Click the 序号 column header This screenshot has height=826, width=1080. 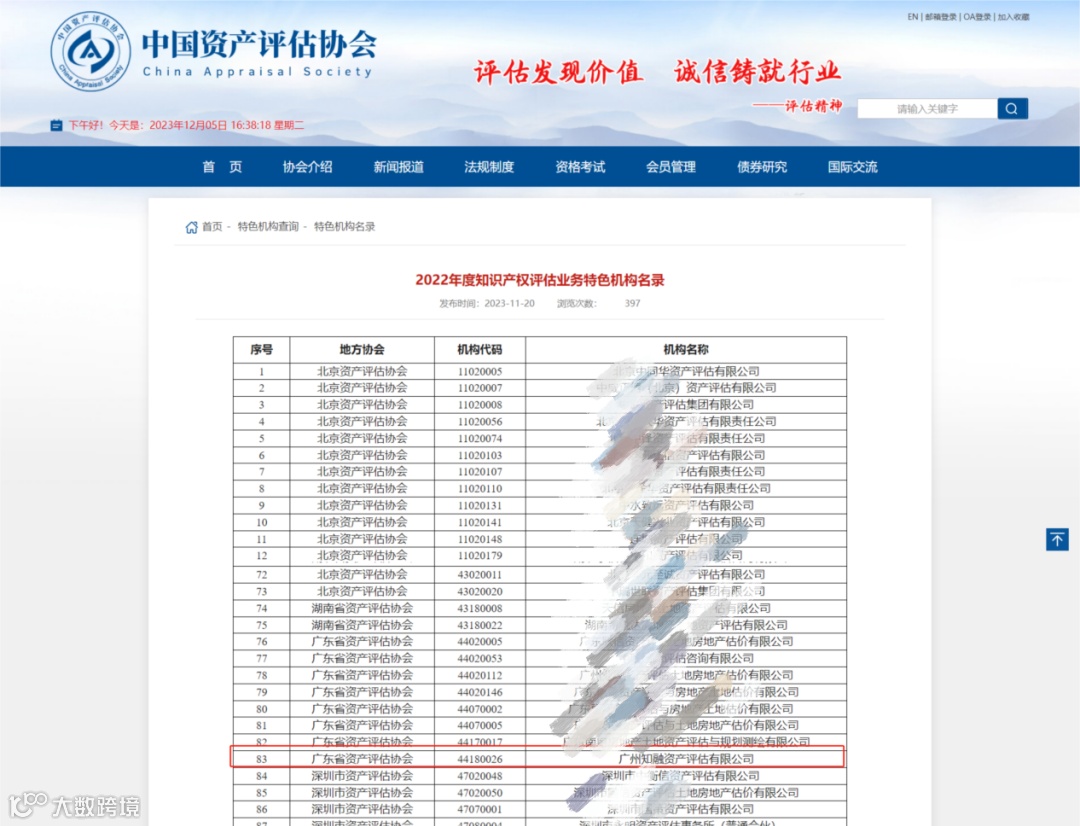(261, 349)
